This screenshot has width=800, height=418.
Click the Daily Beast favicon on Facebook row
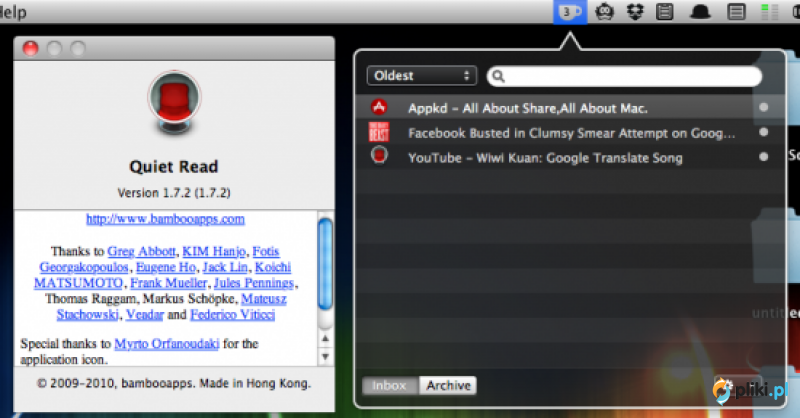click(x=379, y=132)
